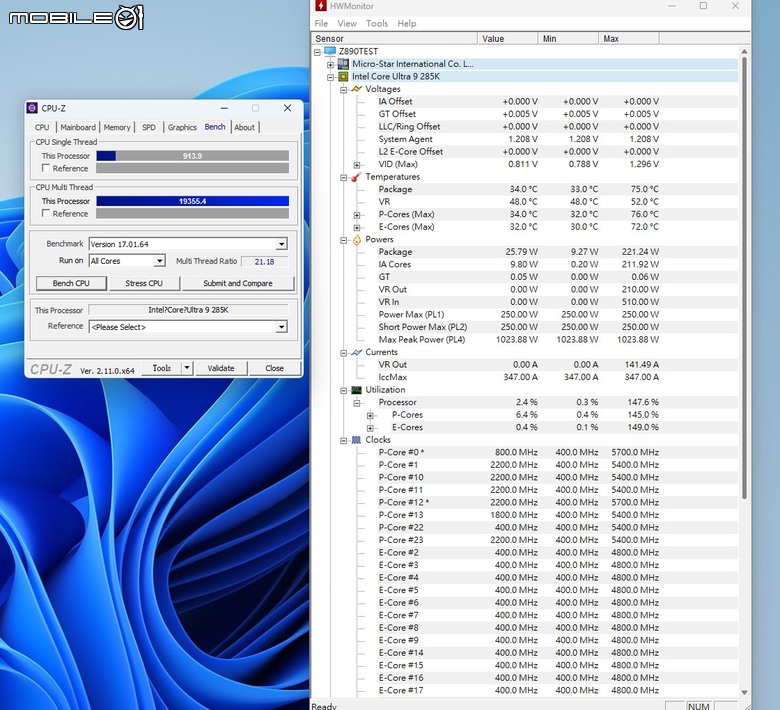Click the scroll down arrow in HWMonitor
The width and height of the screenshot is (780, 710).
(744, 693)
